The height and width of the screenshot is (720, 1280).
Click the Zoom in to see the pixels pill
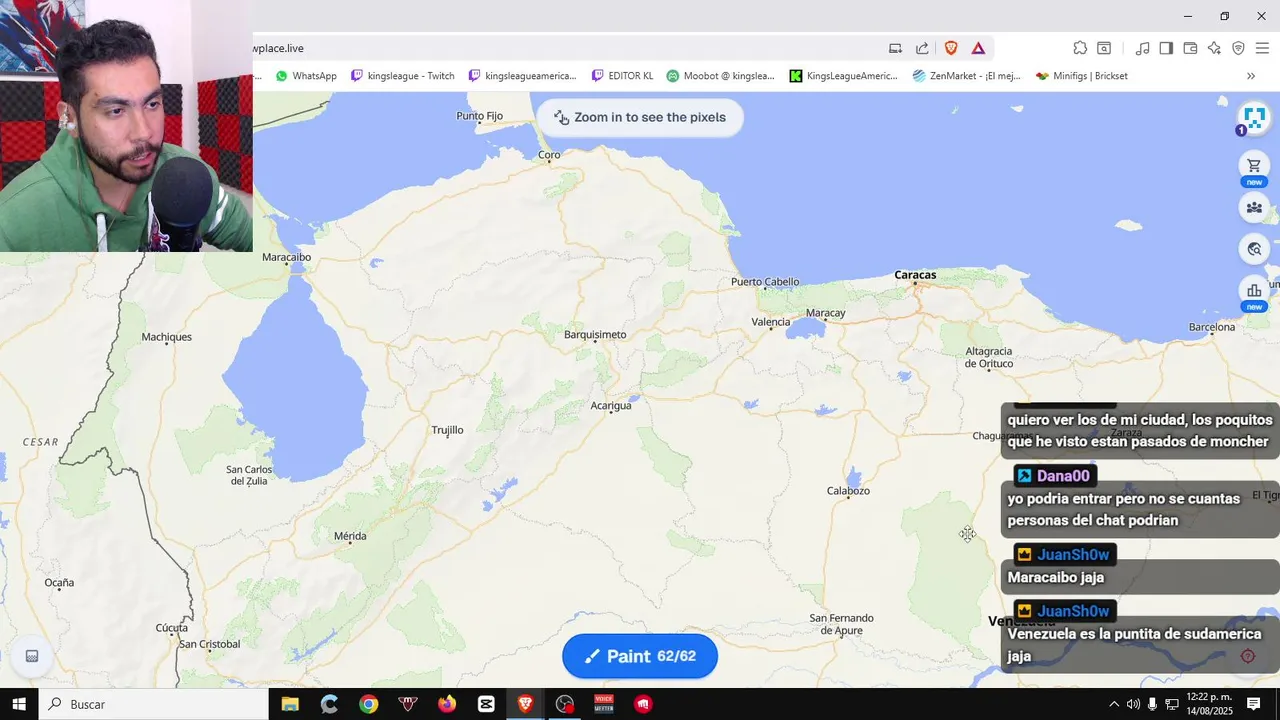coord(640,117)
